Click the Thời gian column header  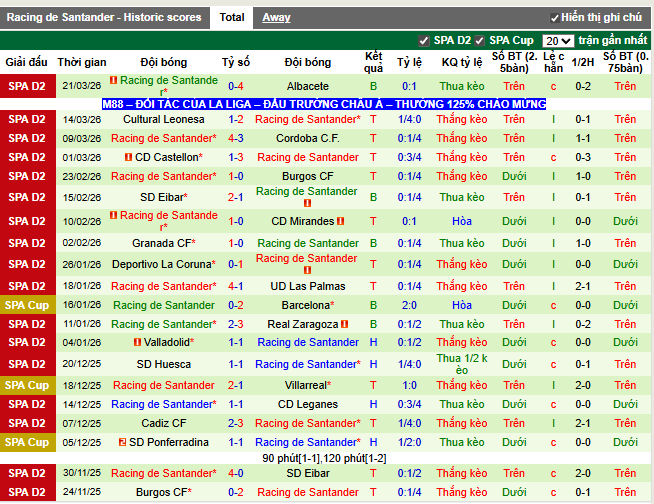(82, 63)
